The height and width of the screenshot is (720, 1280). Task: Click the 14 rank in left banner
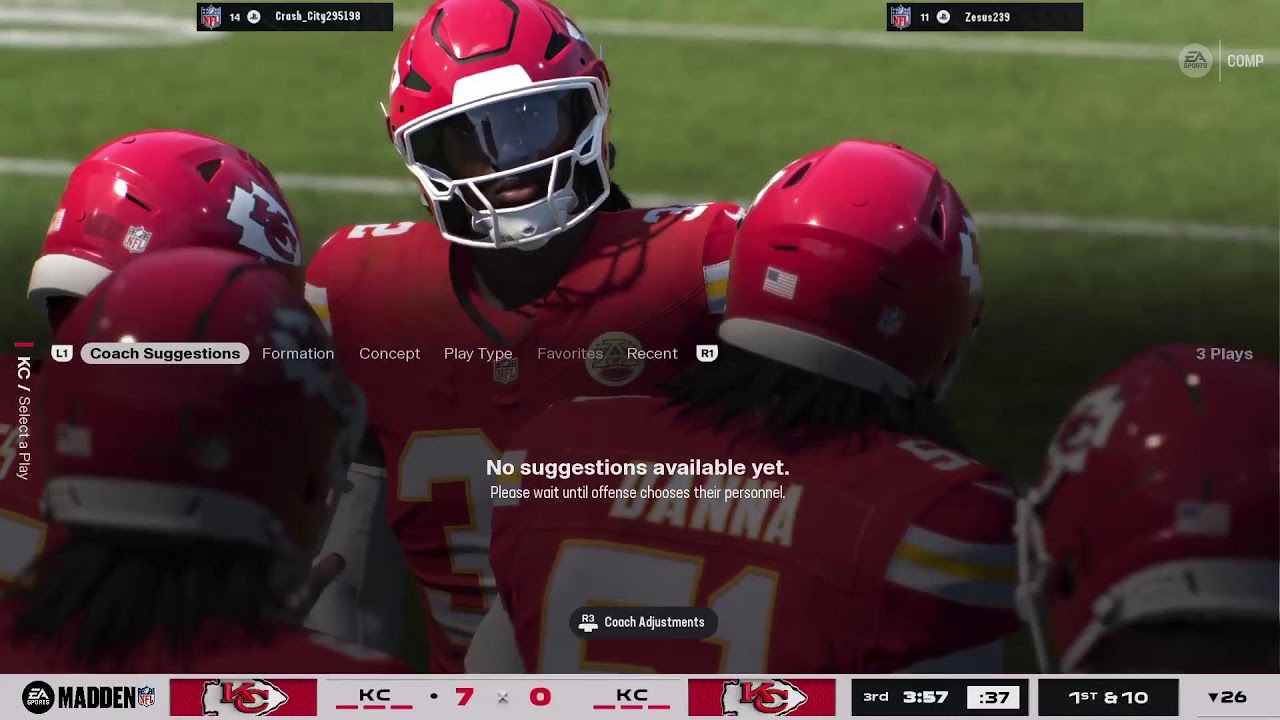pos(235,17)
